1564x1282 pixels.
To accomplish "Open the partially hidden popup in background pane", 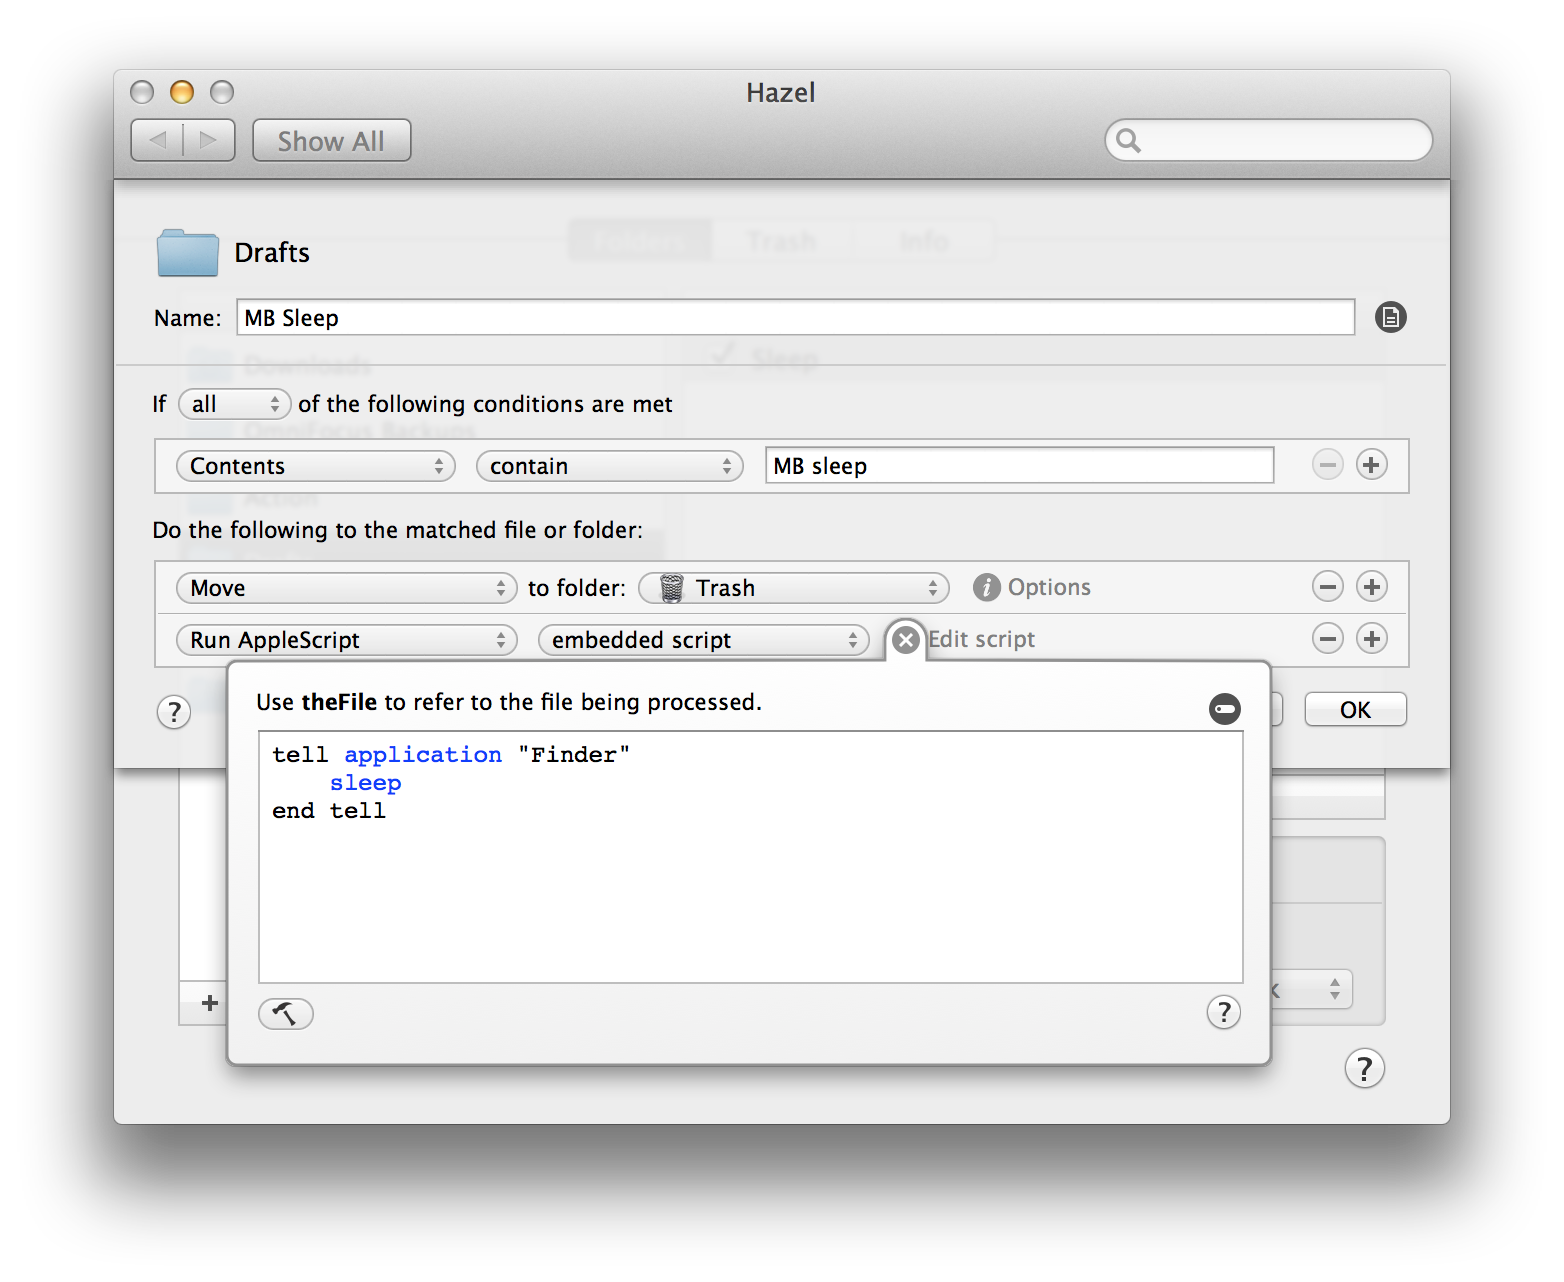I will (1313, 990).
